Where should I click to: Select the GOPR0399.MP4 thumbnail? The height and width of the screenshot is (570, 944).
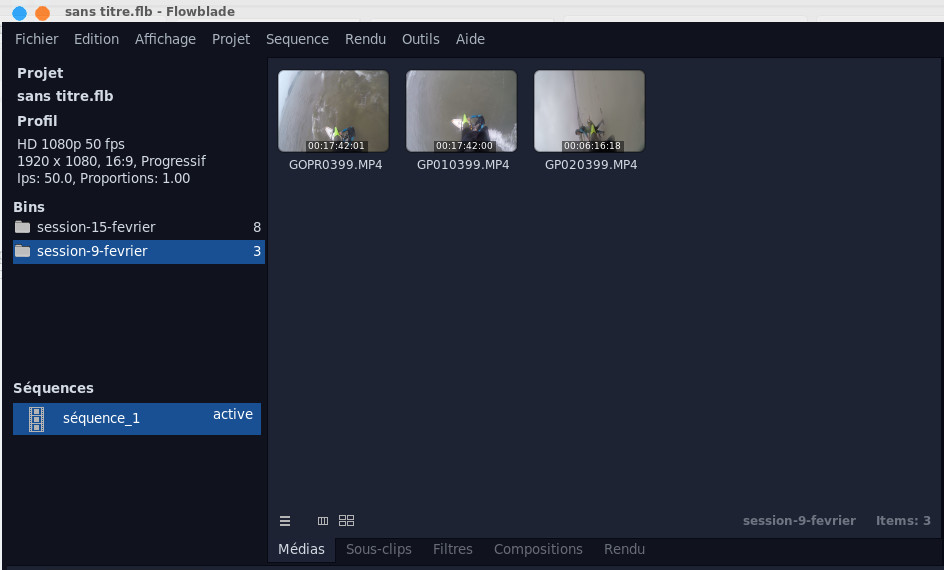pyautogui.click(x=334, y=111)
